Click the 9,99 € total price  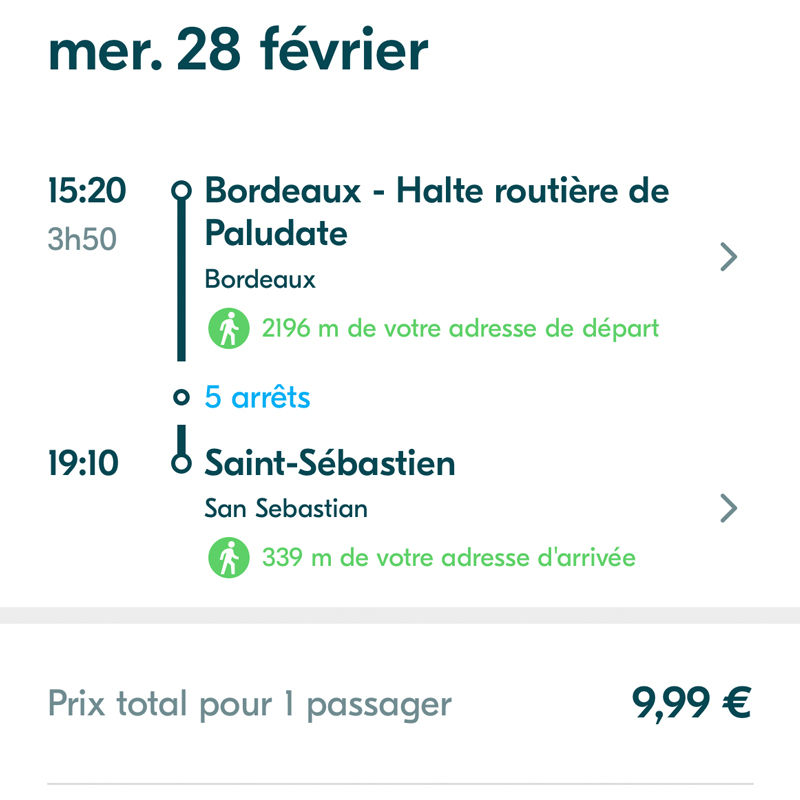(691, 704)
